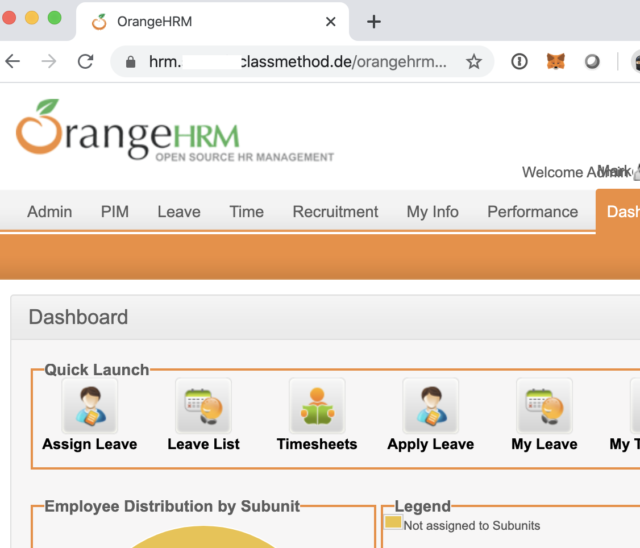Viewport: 640px width, 548px height.
Task: Click the Assign Leave quick launch icon
Action: pos(90,406)
